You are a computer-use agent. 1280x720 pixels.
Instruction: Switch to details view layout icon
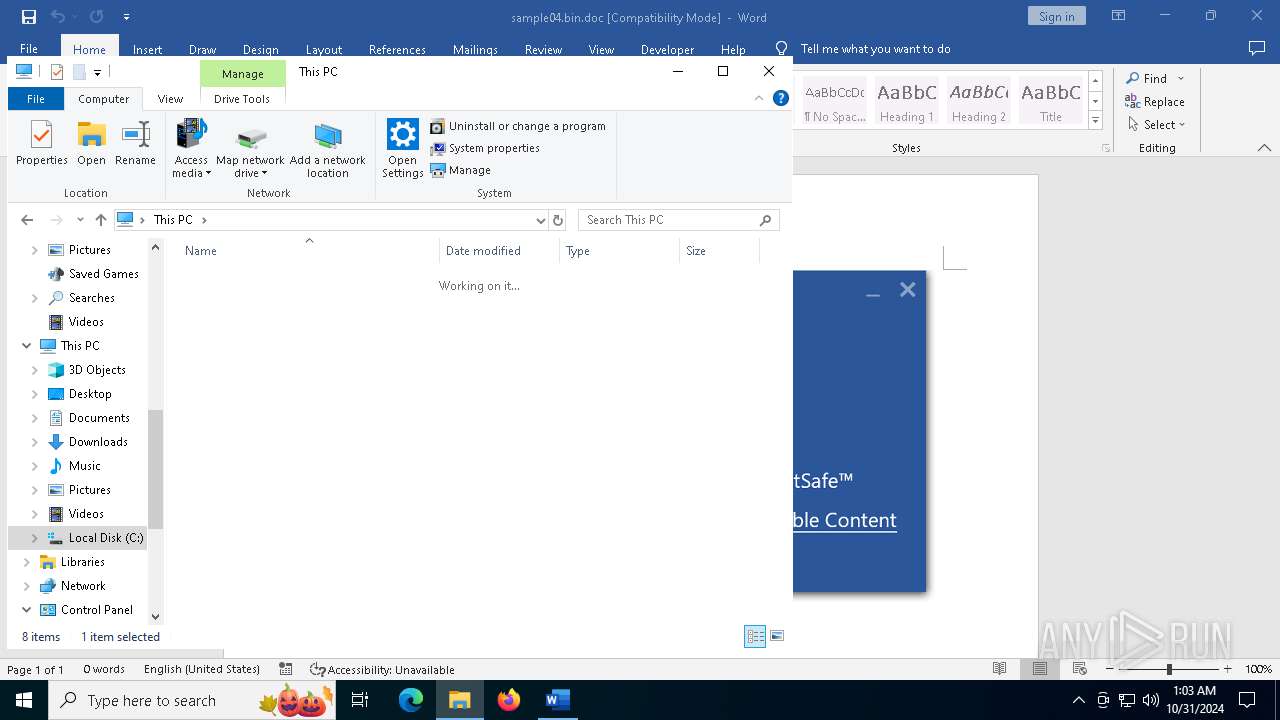(755, 636)
